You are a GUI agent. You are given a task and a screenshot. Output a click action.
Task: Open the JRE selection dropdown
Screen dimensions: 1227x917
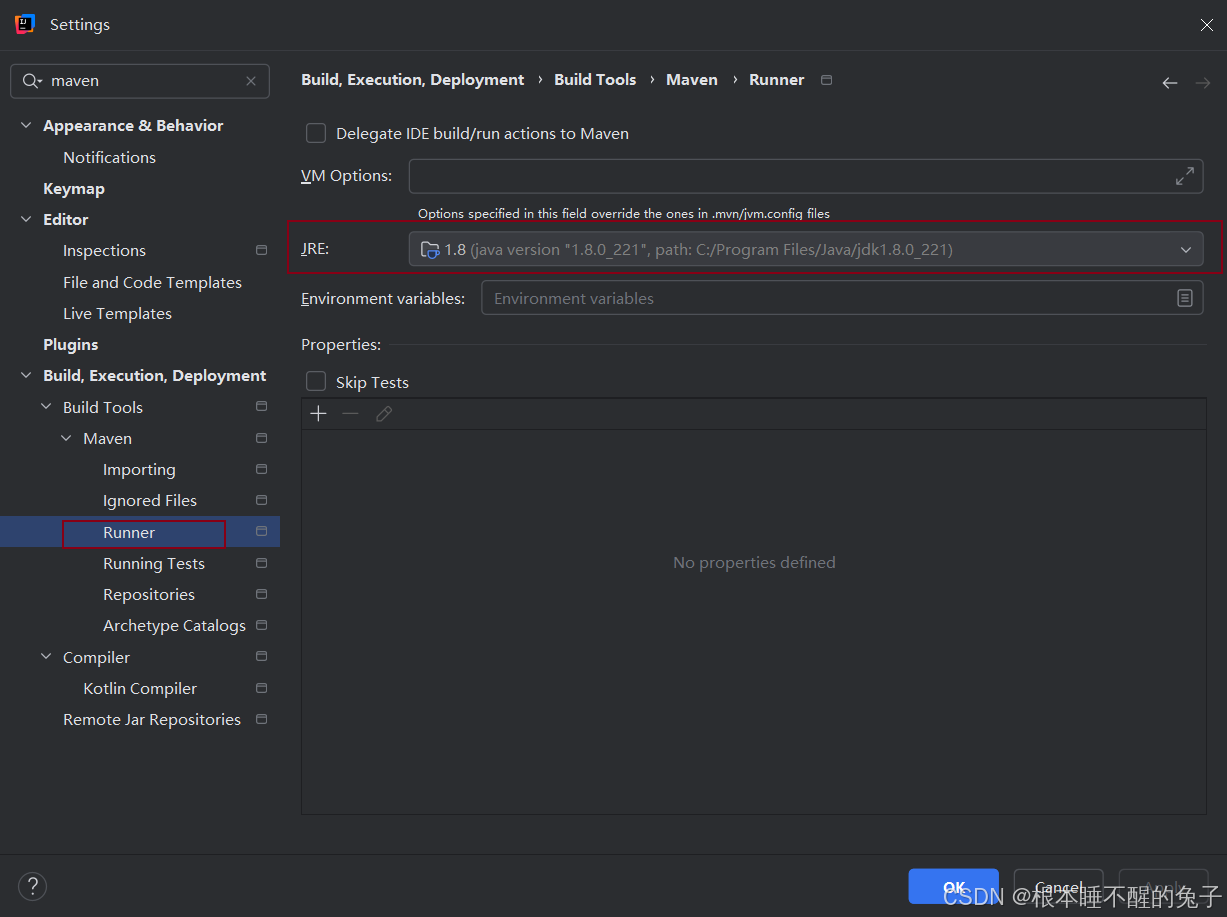[1186, 249]
